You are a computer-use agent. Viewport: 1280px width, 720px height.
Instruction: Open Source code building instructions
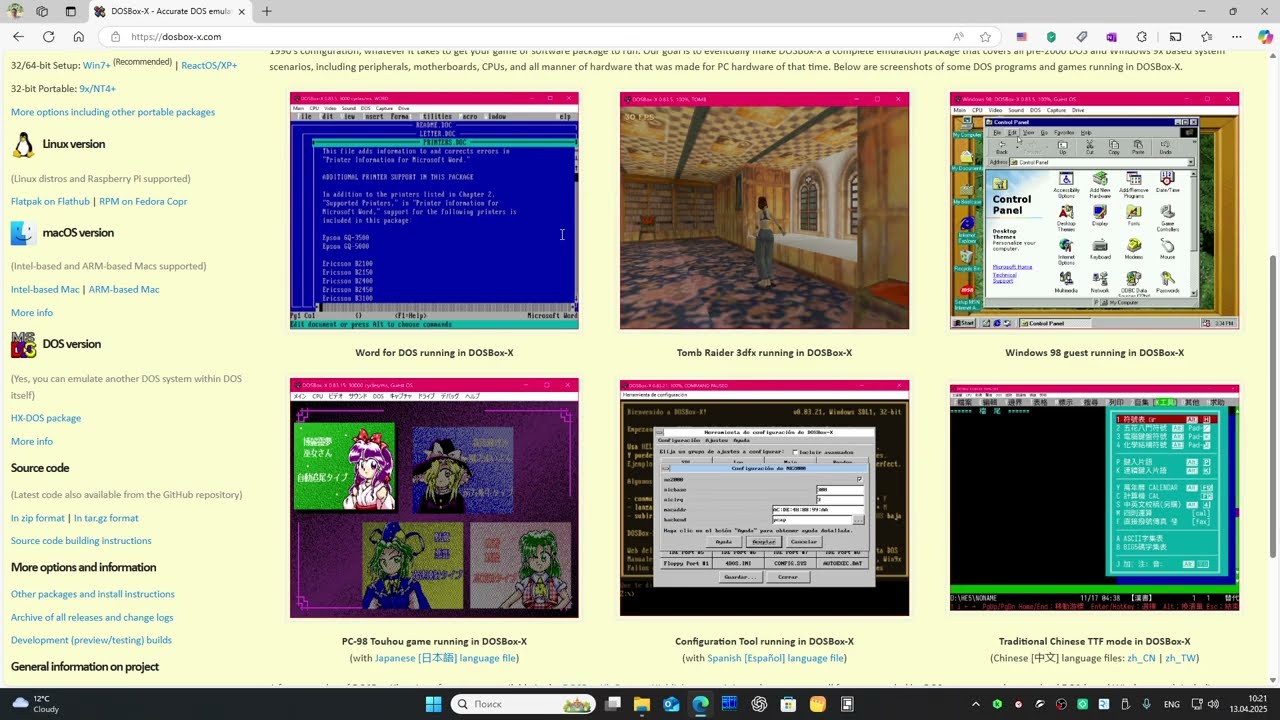pyautogui.click(x=81, y=541)
